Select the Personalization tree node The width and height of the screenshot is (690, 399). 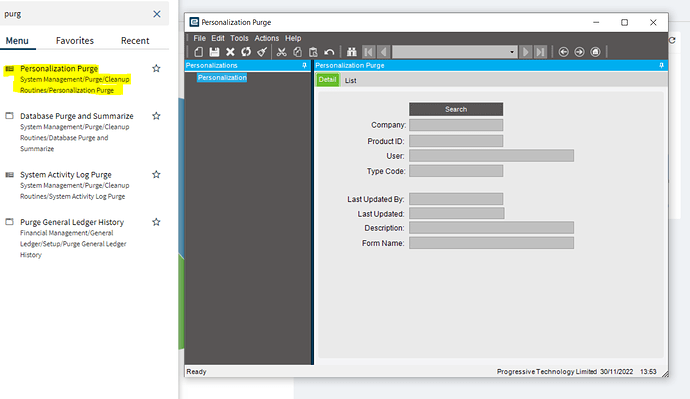point(222,77)
